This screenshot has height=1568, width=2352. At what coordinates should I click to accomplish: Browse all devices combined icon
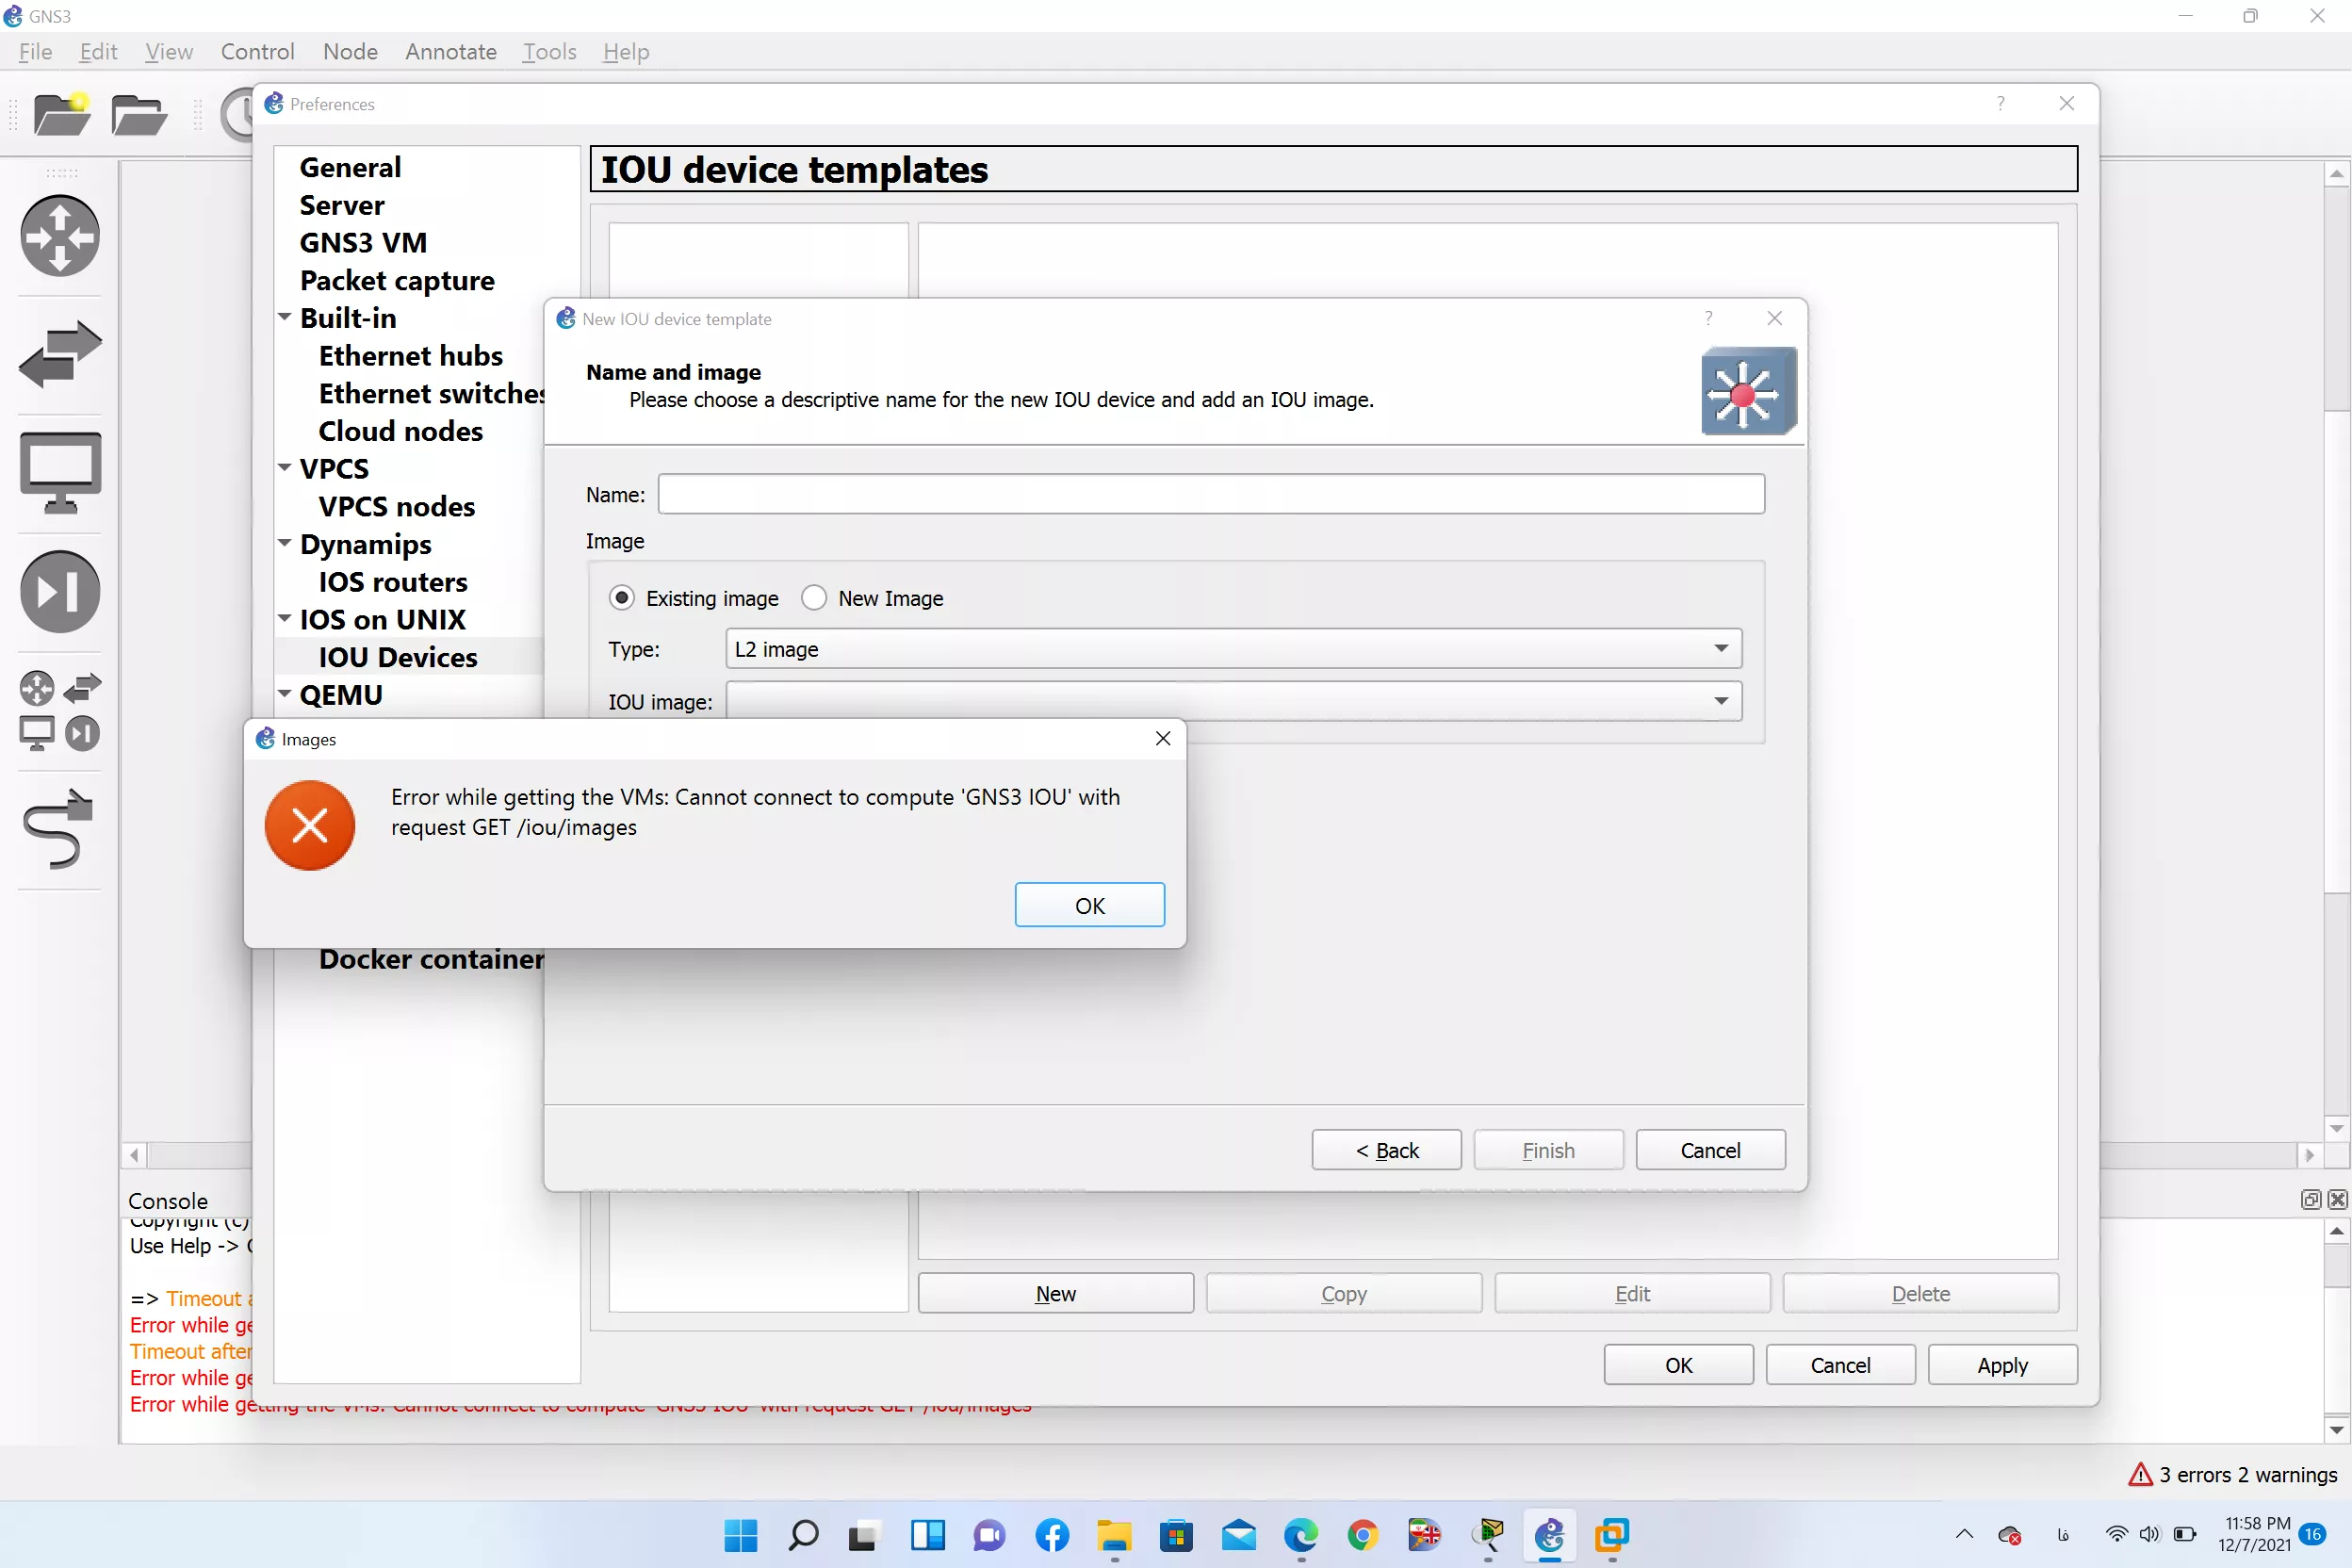[x=60, y=711]
